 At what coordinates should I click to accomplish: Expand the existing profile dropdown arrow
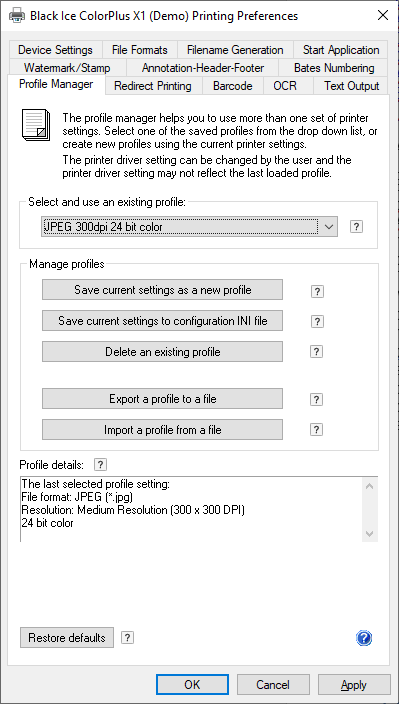pos(329,227)
